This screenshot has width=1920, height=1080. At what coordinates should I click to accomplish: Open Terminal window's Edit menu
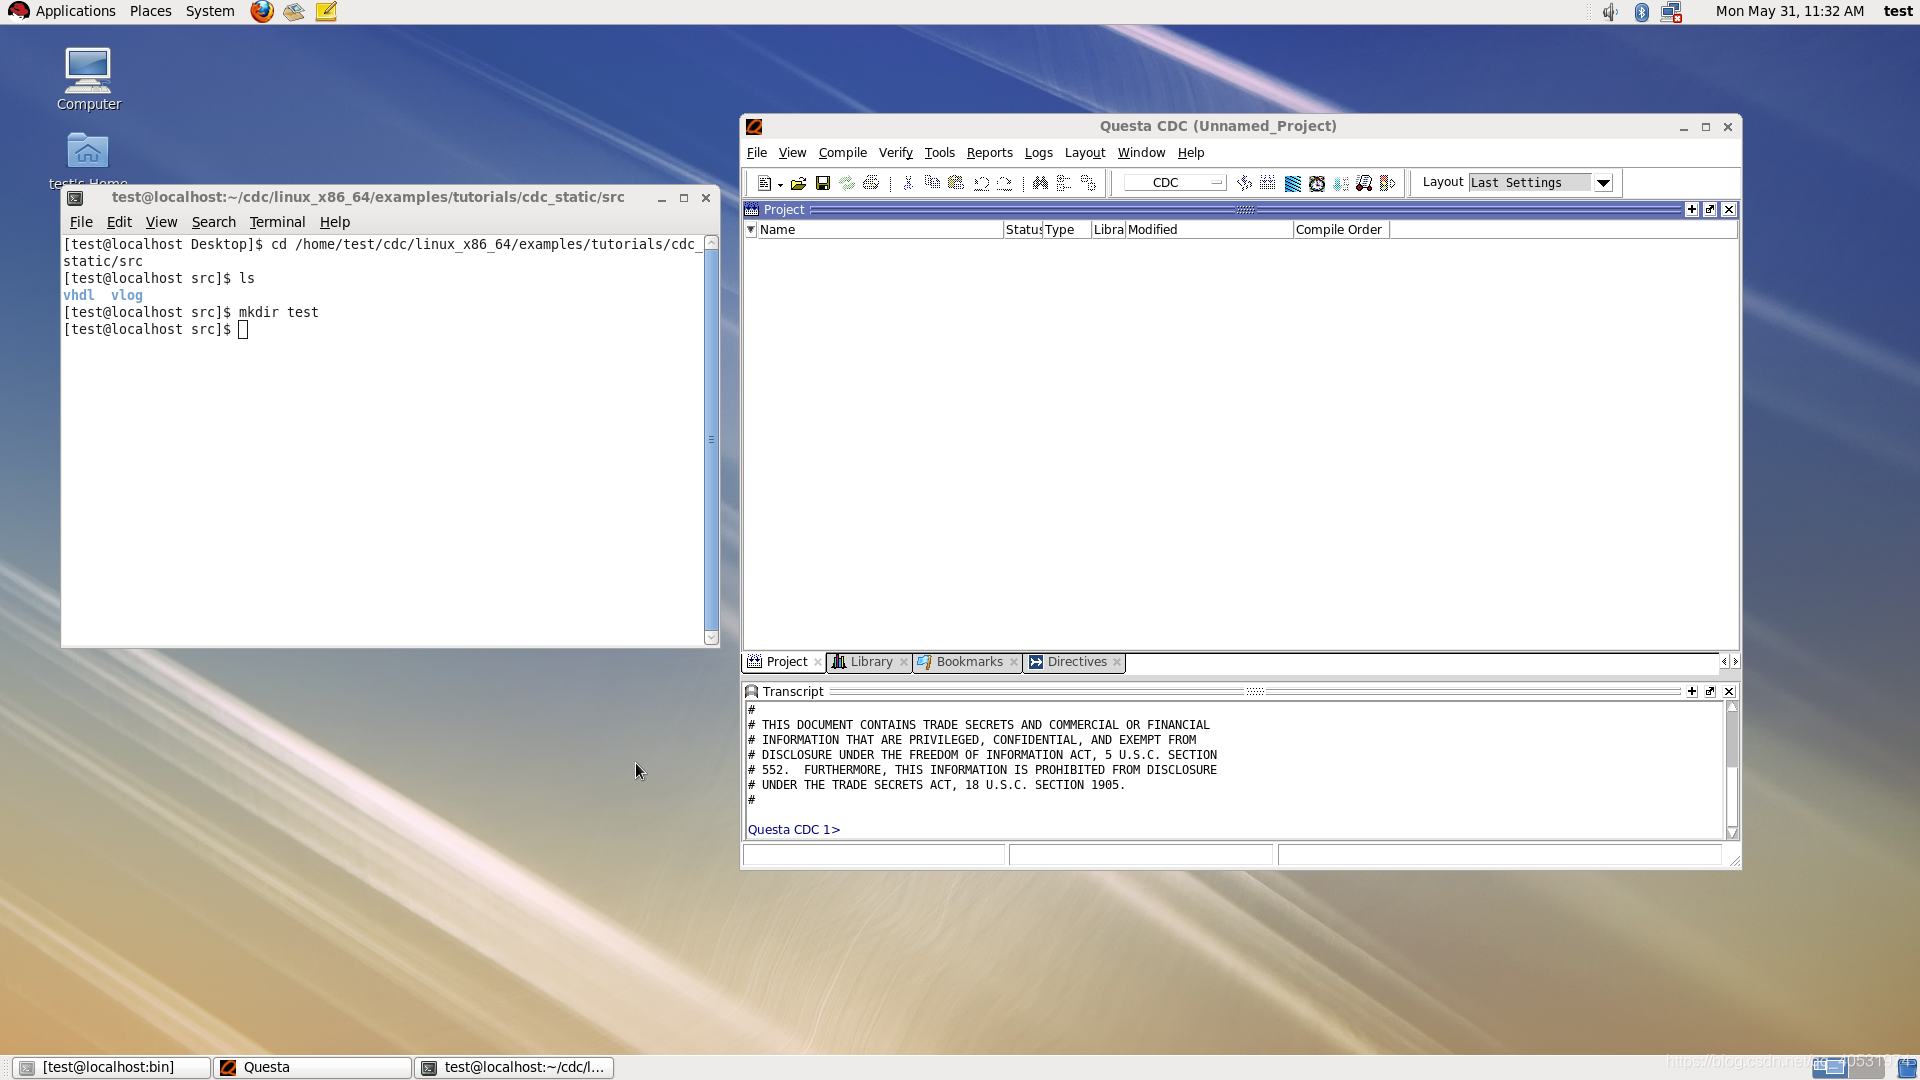click(x=119, y=222)
